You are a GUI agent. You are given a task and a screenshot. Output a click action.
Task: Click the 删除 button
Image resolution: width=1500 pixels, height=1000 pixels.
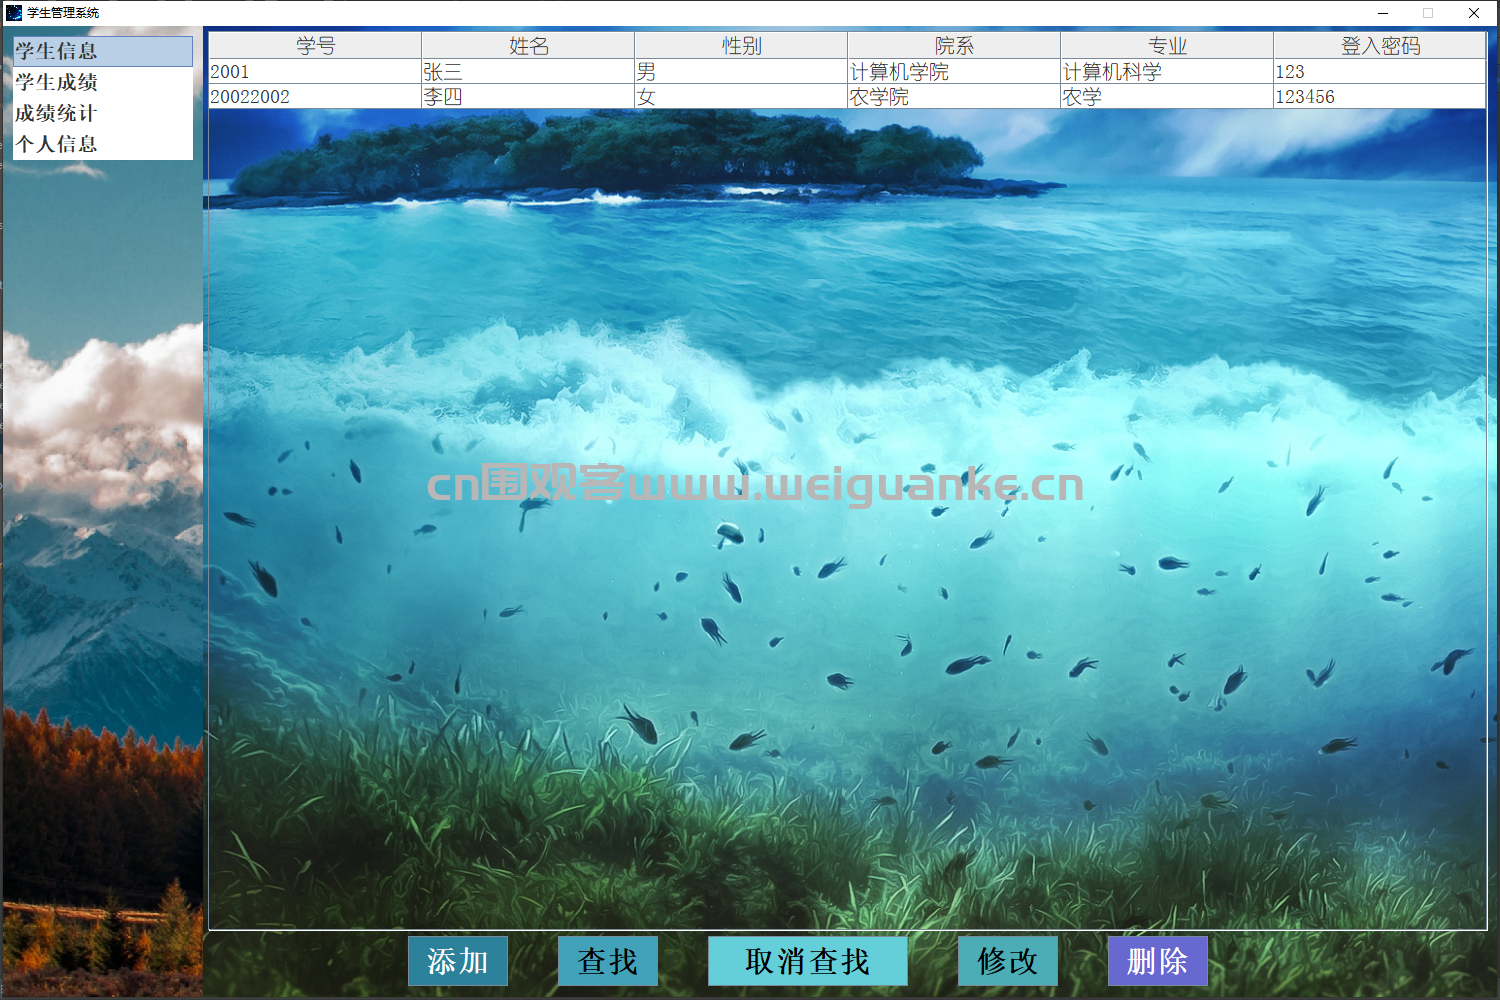(1158, 961)
